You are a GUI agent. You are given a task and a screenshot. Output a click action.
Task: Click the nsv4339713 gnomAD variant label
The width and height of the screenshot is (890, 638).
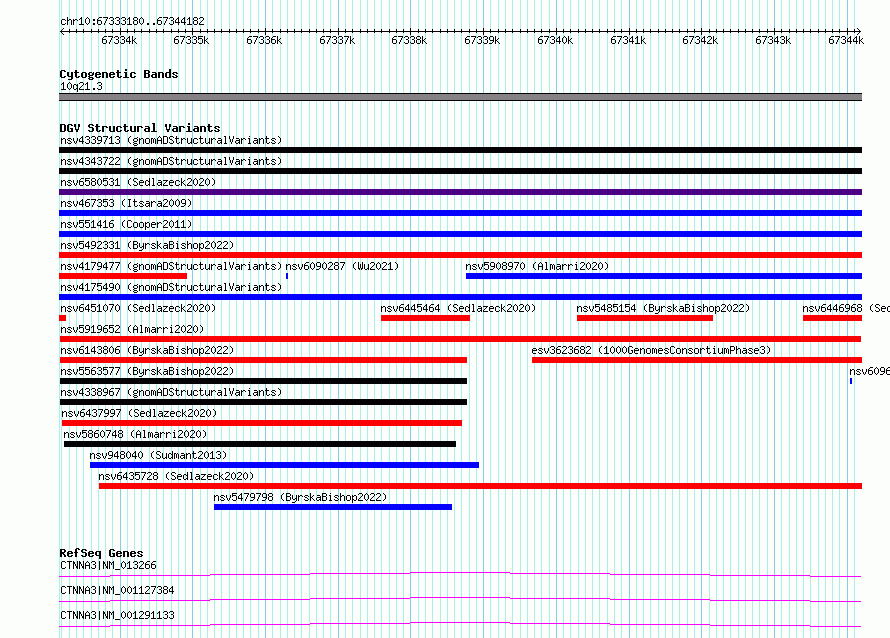pos(171,140)
